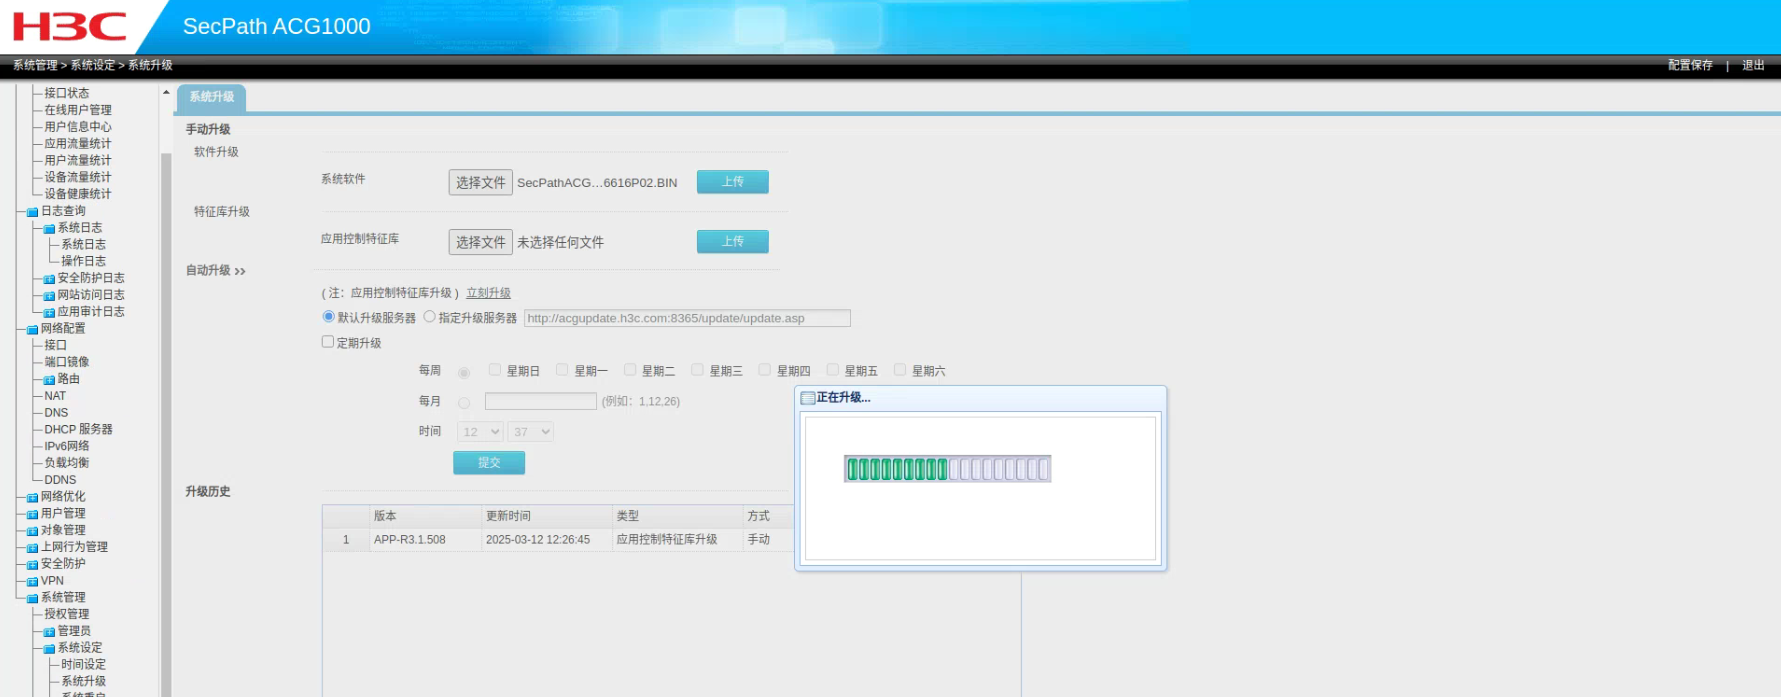Expand the 网络优化 node
The image size is (1781, 697).
[x=32, y=497]
